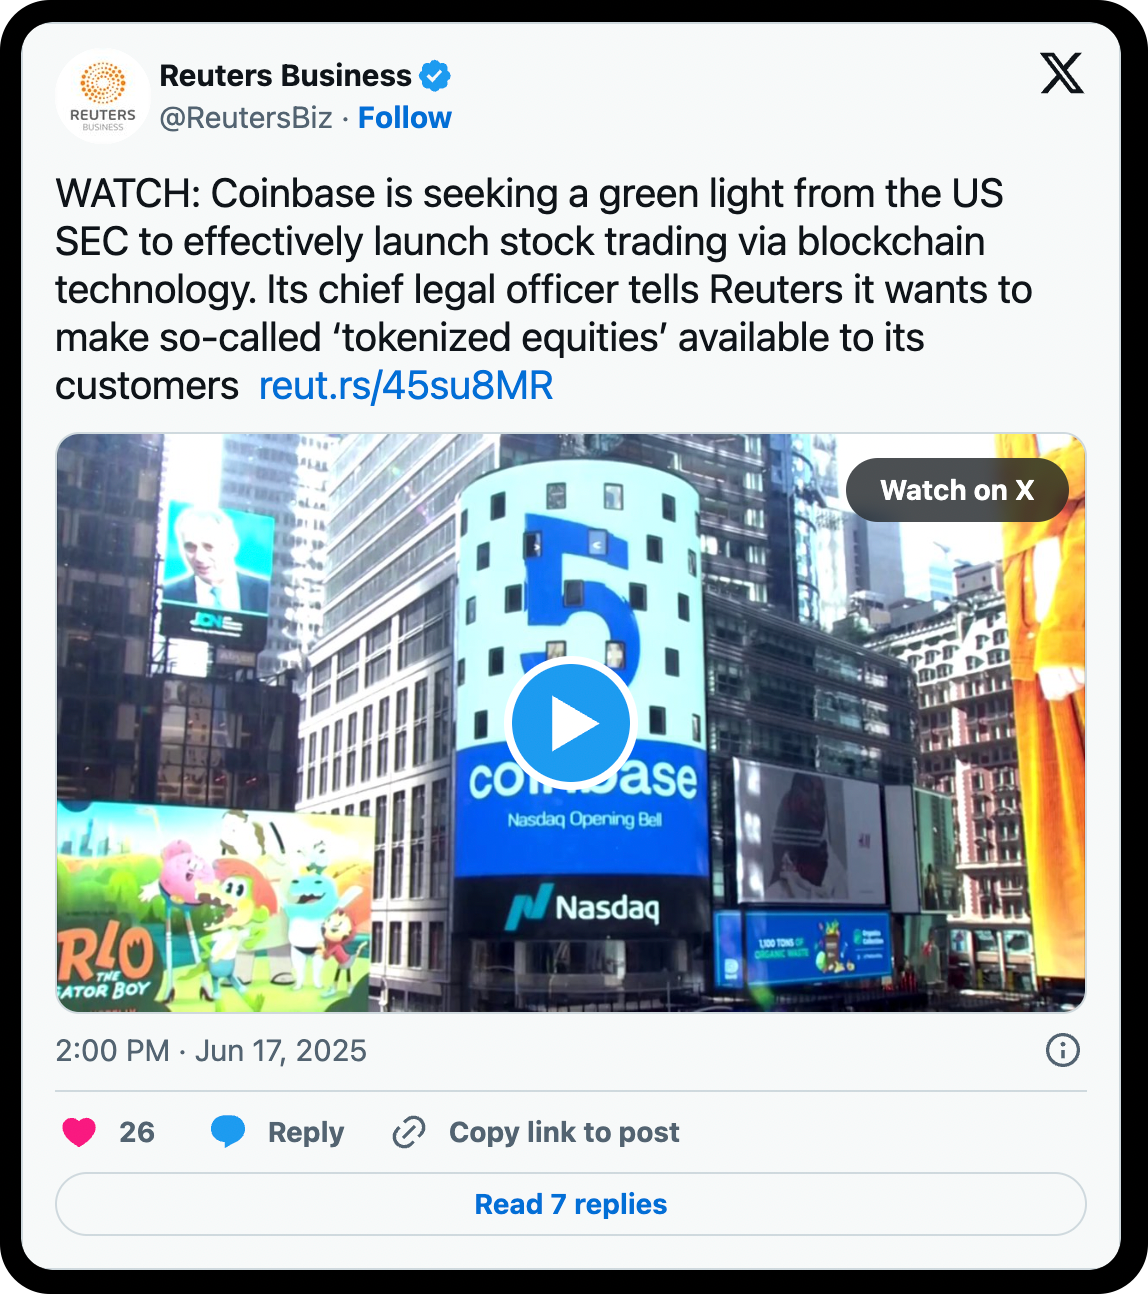Click the Watch on X button
The width and height of the screenshot is (1148, 1294).
point(957,490)
